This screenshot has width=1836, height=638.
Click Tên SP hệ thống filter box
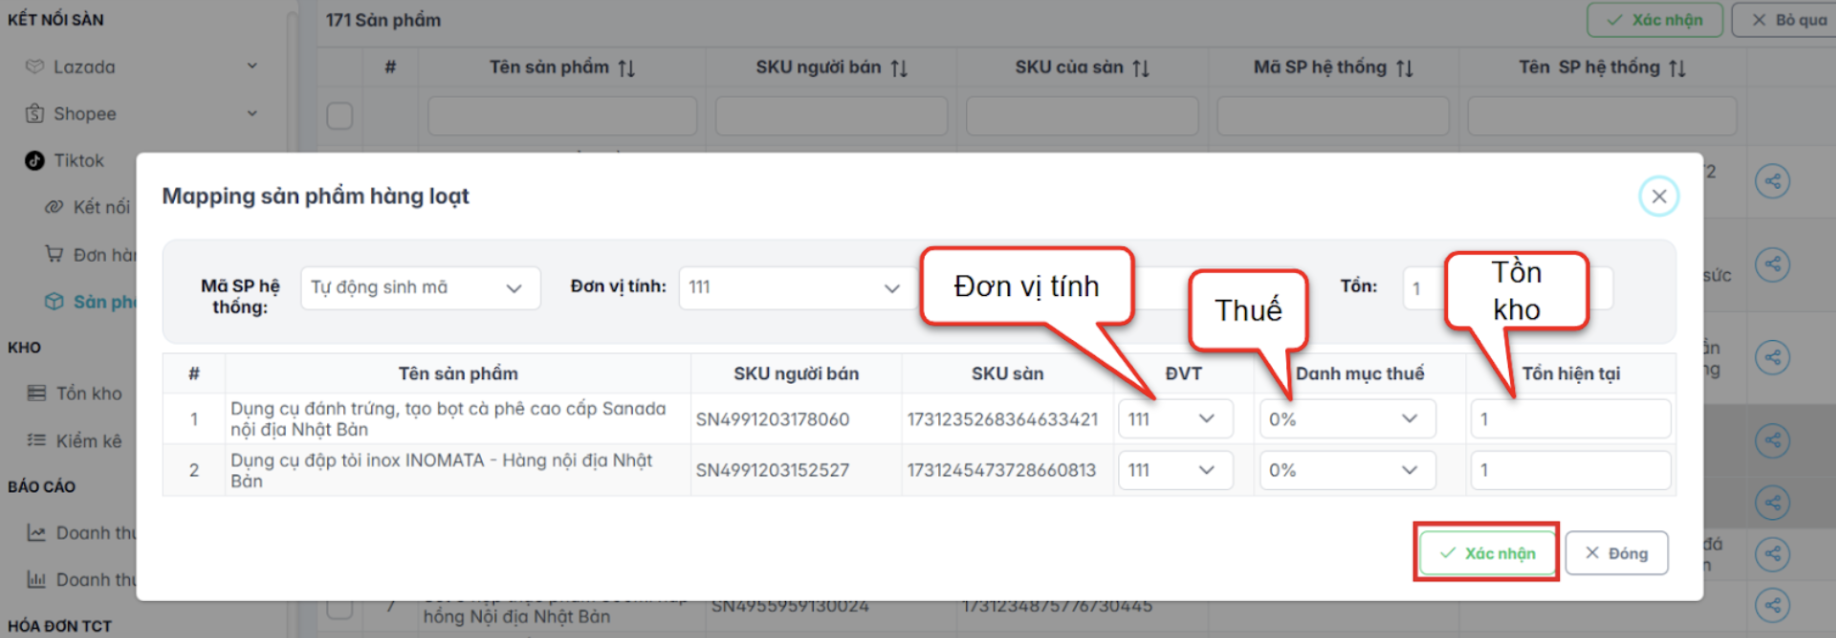1602,116
